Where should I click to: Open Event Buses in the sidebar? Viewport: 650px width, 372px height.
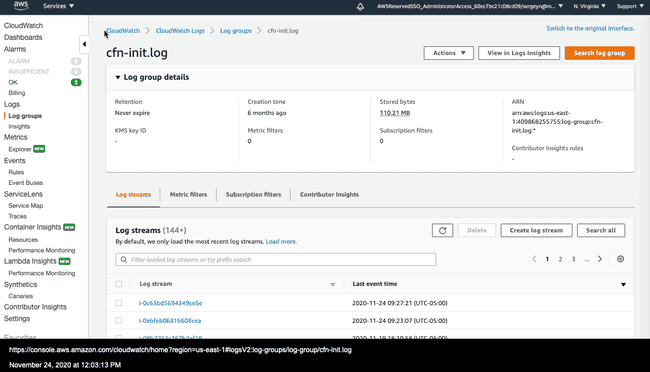pos(26,183)
